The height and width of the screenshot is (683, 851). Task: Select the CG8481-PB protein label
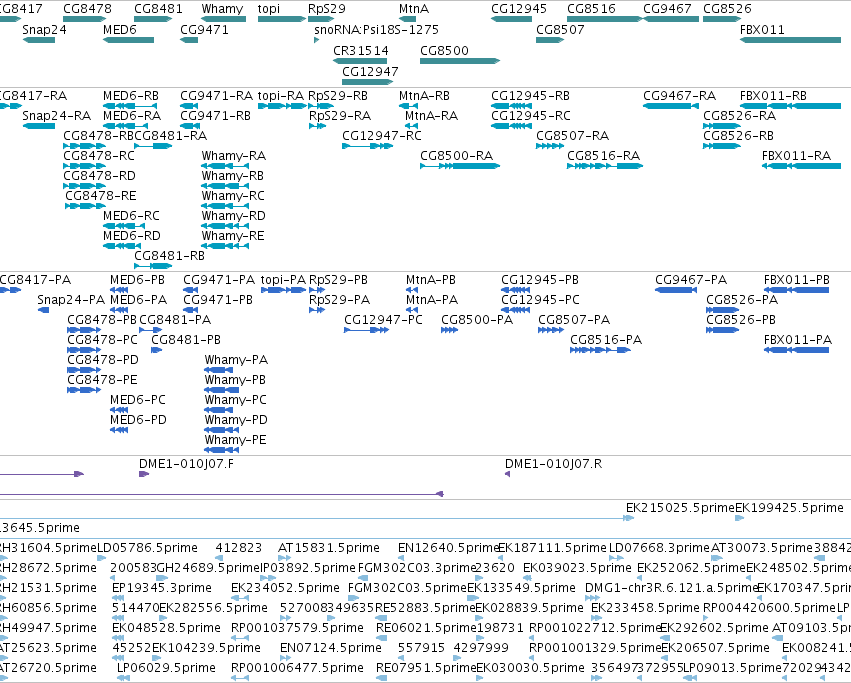[x=186, y=340]
